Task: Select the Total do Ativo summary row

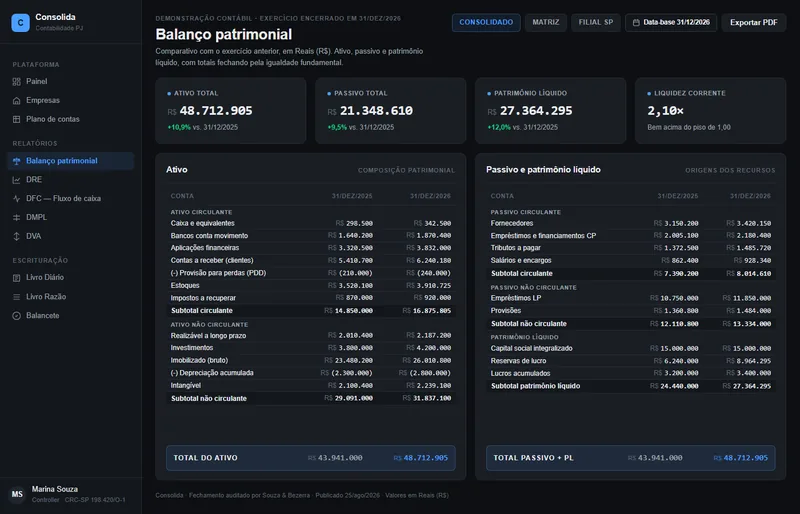Action: (x=311, y=458)
